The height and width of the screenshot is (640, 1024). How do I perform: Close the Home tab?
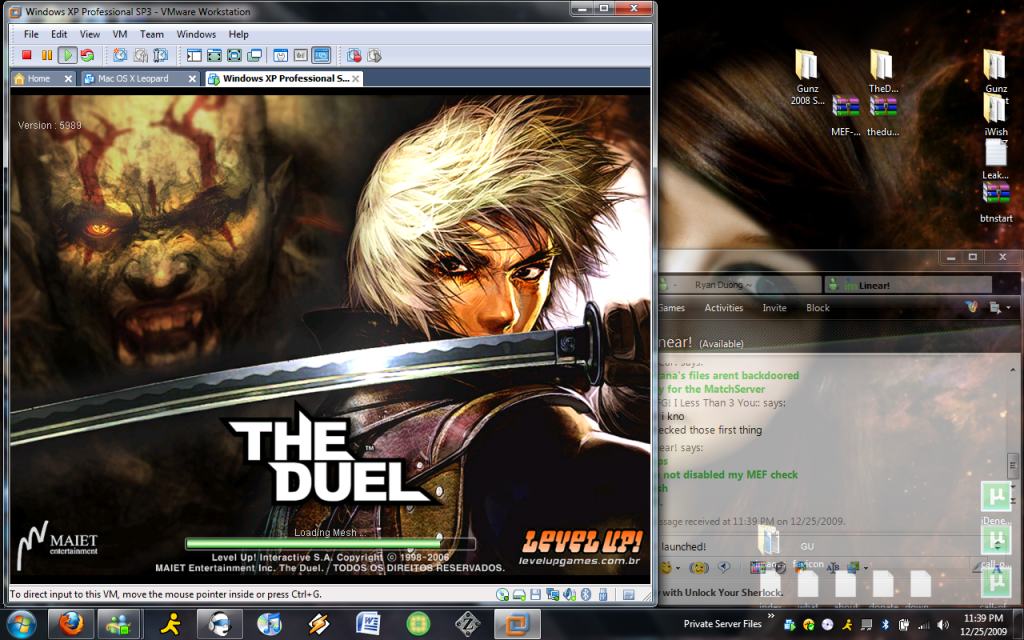pyautogui.click(x=68, y=78)
